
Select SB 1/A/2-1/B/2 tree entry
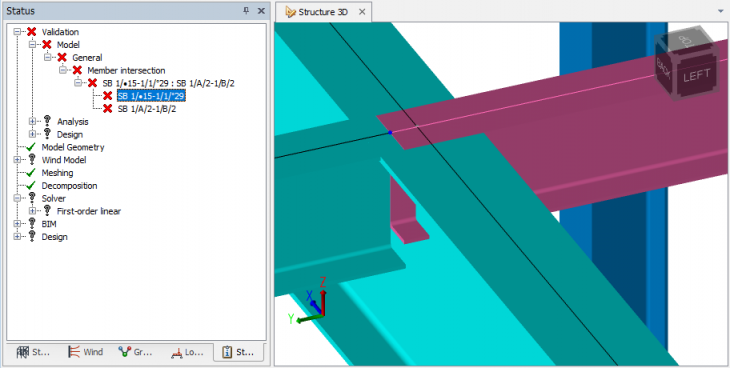pos(147,109)
